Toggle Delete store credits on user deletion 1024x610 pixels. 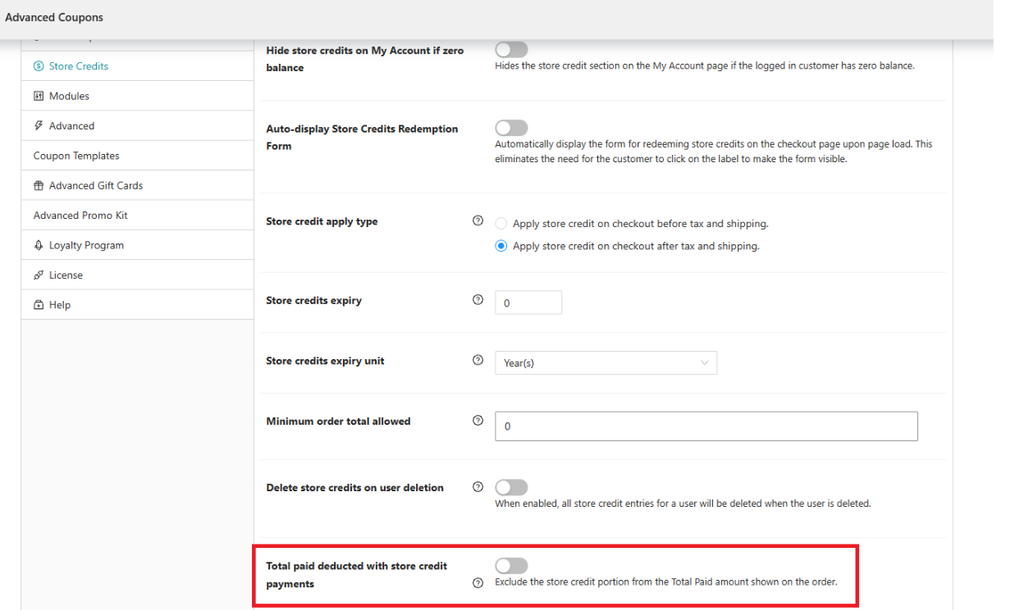511,487
